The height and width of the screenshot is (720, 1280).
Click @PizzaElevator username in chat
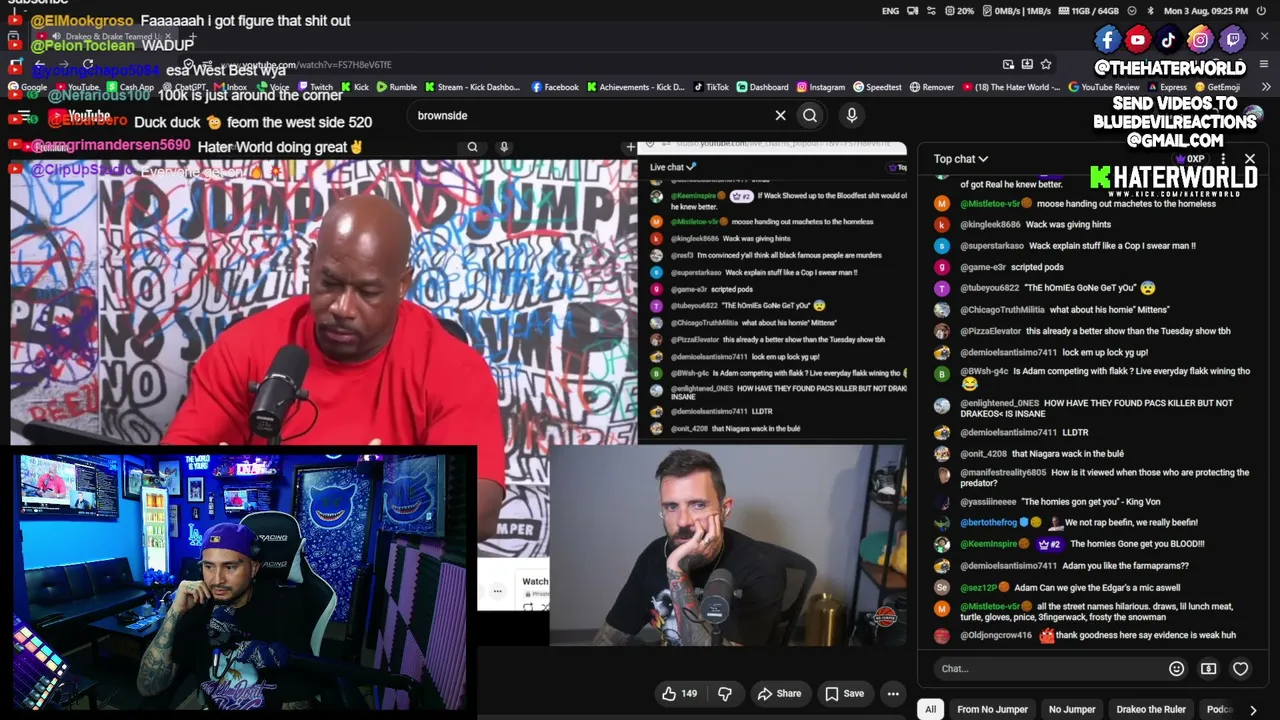pyautogui.click(x=991, y=331)
